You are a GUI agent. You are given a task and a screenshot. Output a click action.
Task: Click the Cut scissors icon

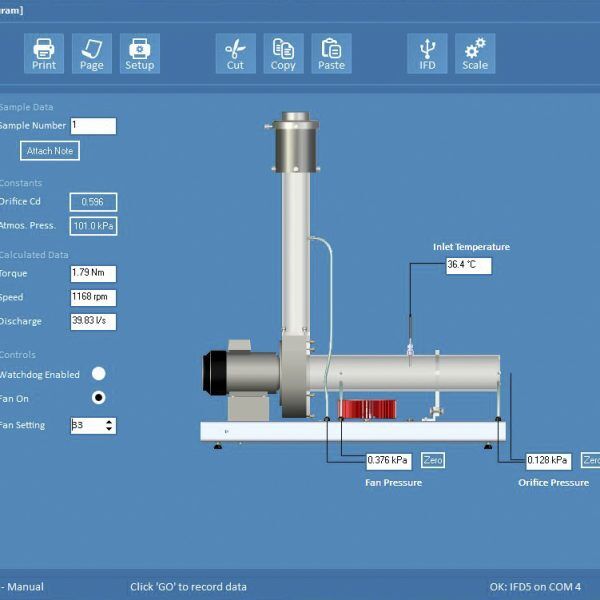click(x=235, y=53)
